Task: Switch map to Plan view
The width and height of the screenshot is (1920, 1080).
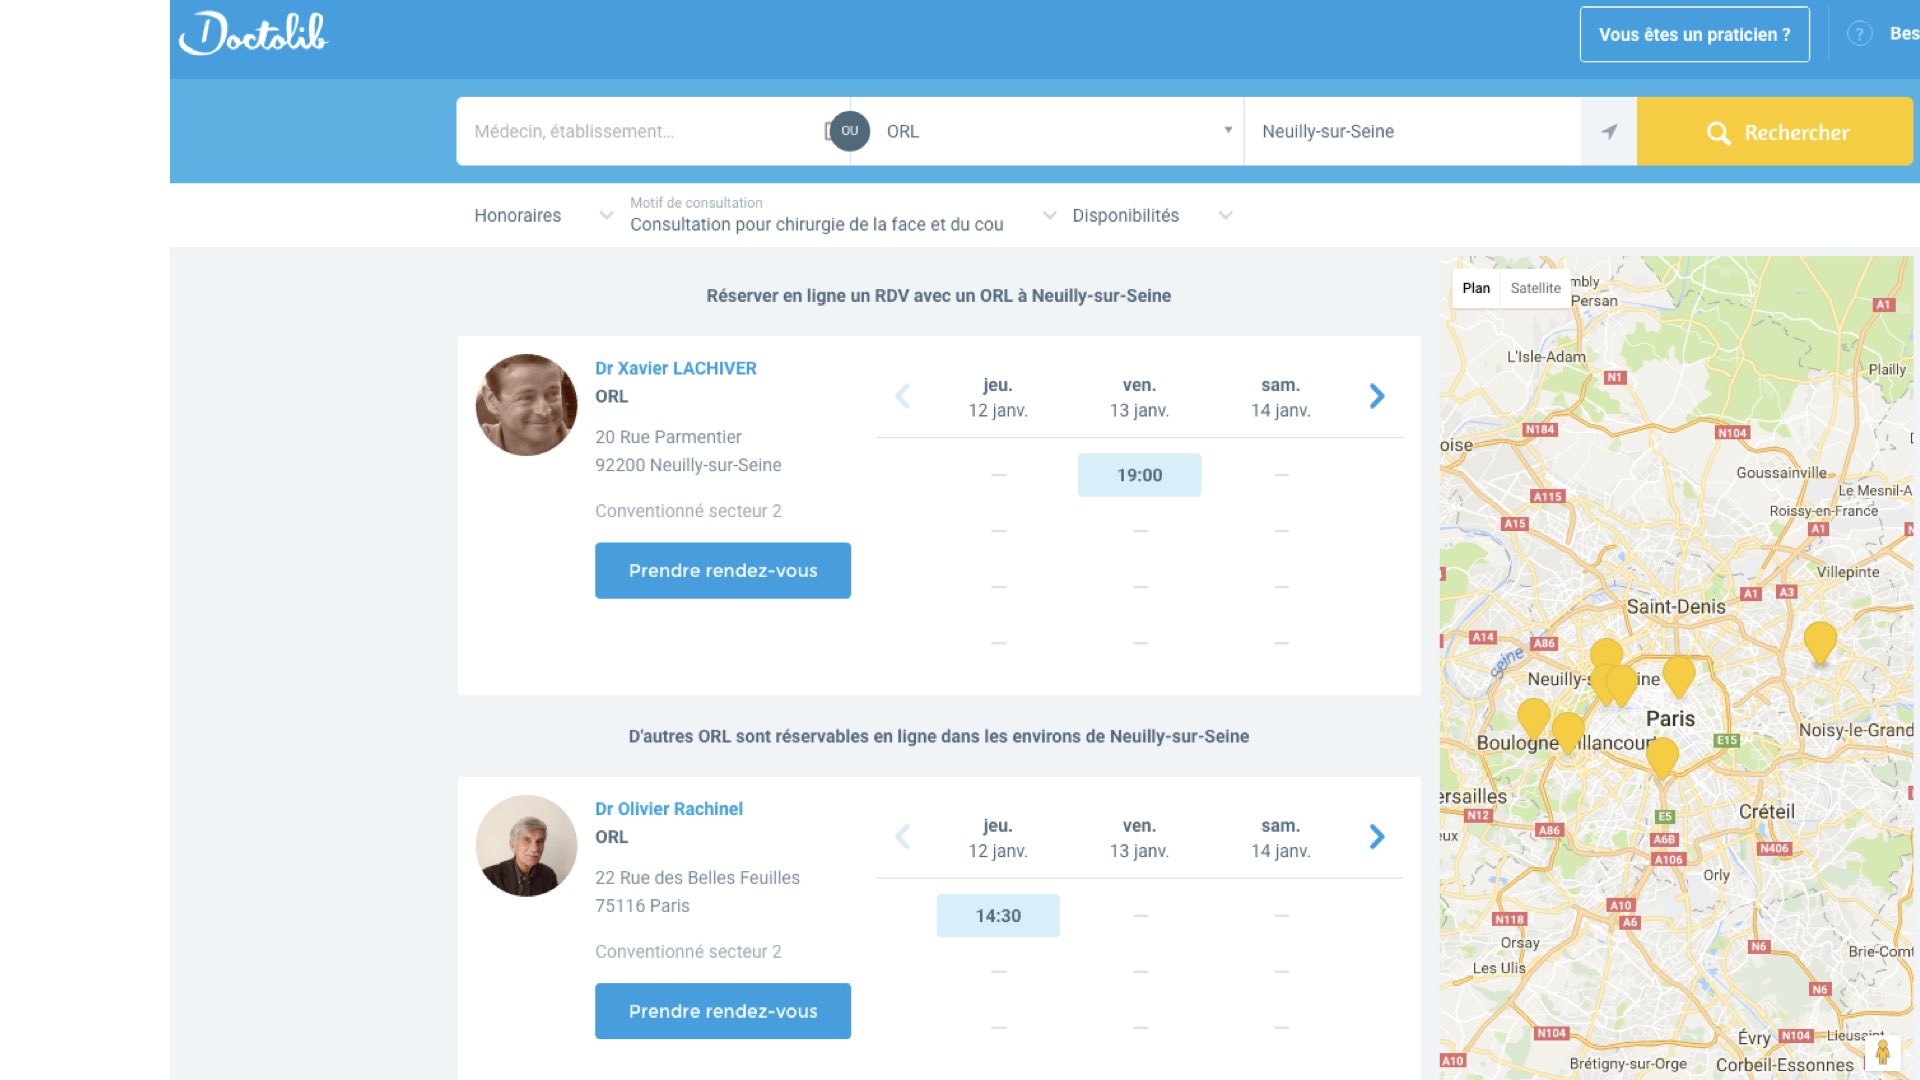Action: [x=1476, y=288]
